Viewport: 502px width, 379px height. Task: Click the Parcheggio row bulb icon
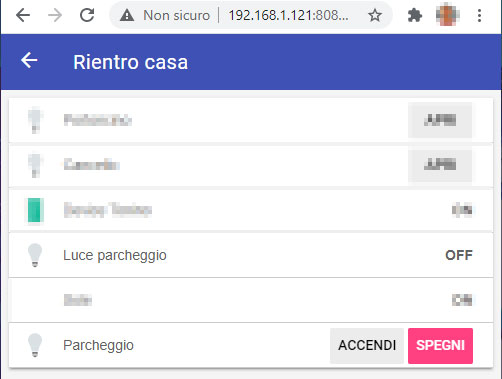(x=35, y=345)
